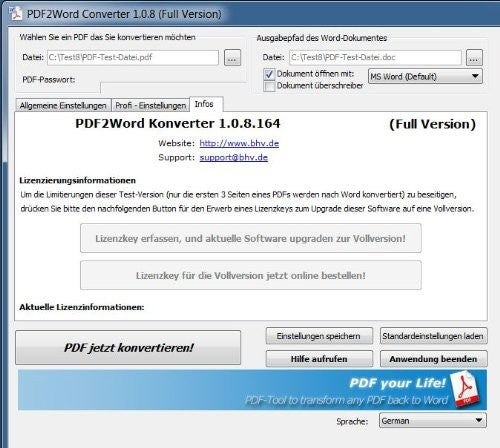Click 'Einstellungen speichern' button
This screenshot has height=448, width=500.
tap(319, 336)
